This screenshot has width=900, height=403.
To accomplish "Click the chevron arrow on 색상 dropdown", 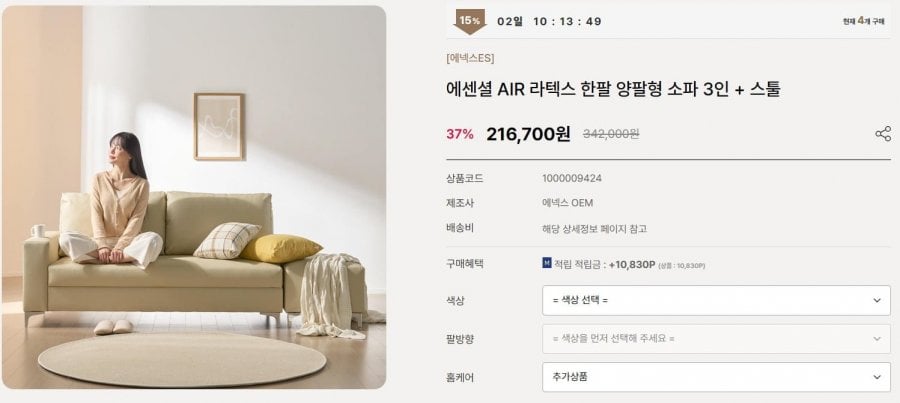I will tap(876, 300).
